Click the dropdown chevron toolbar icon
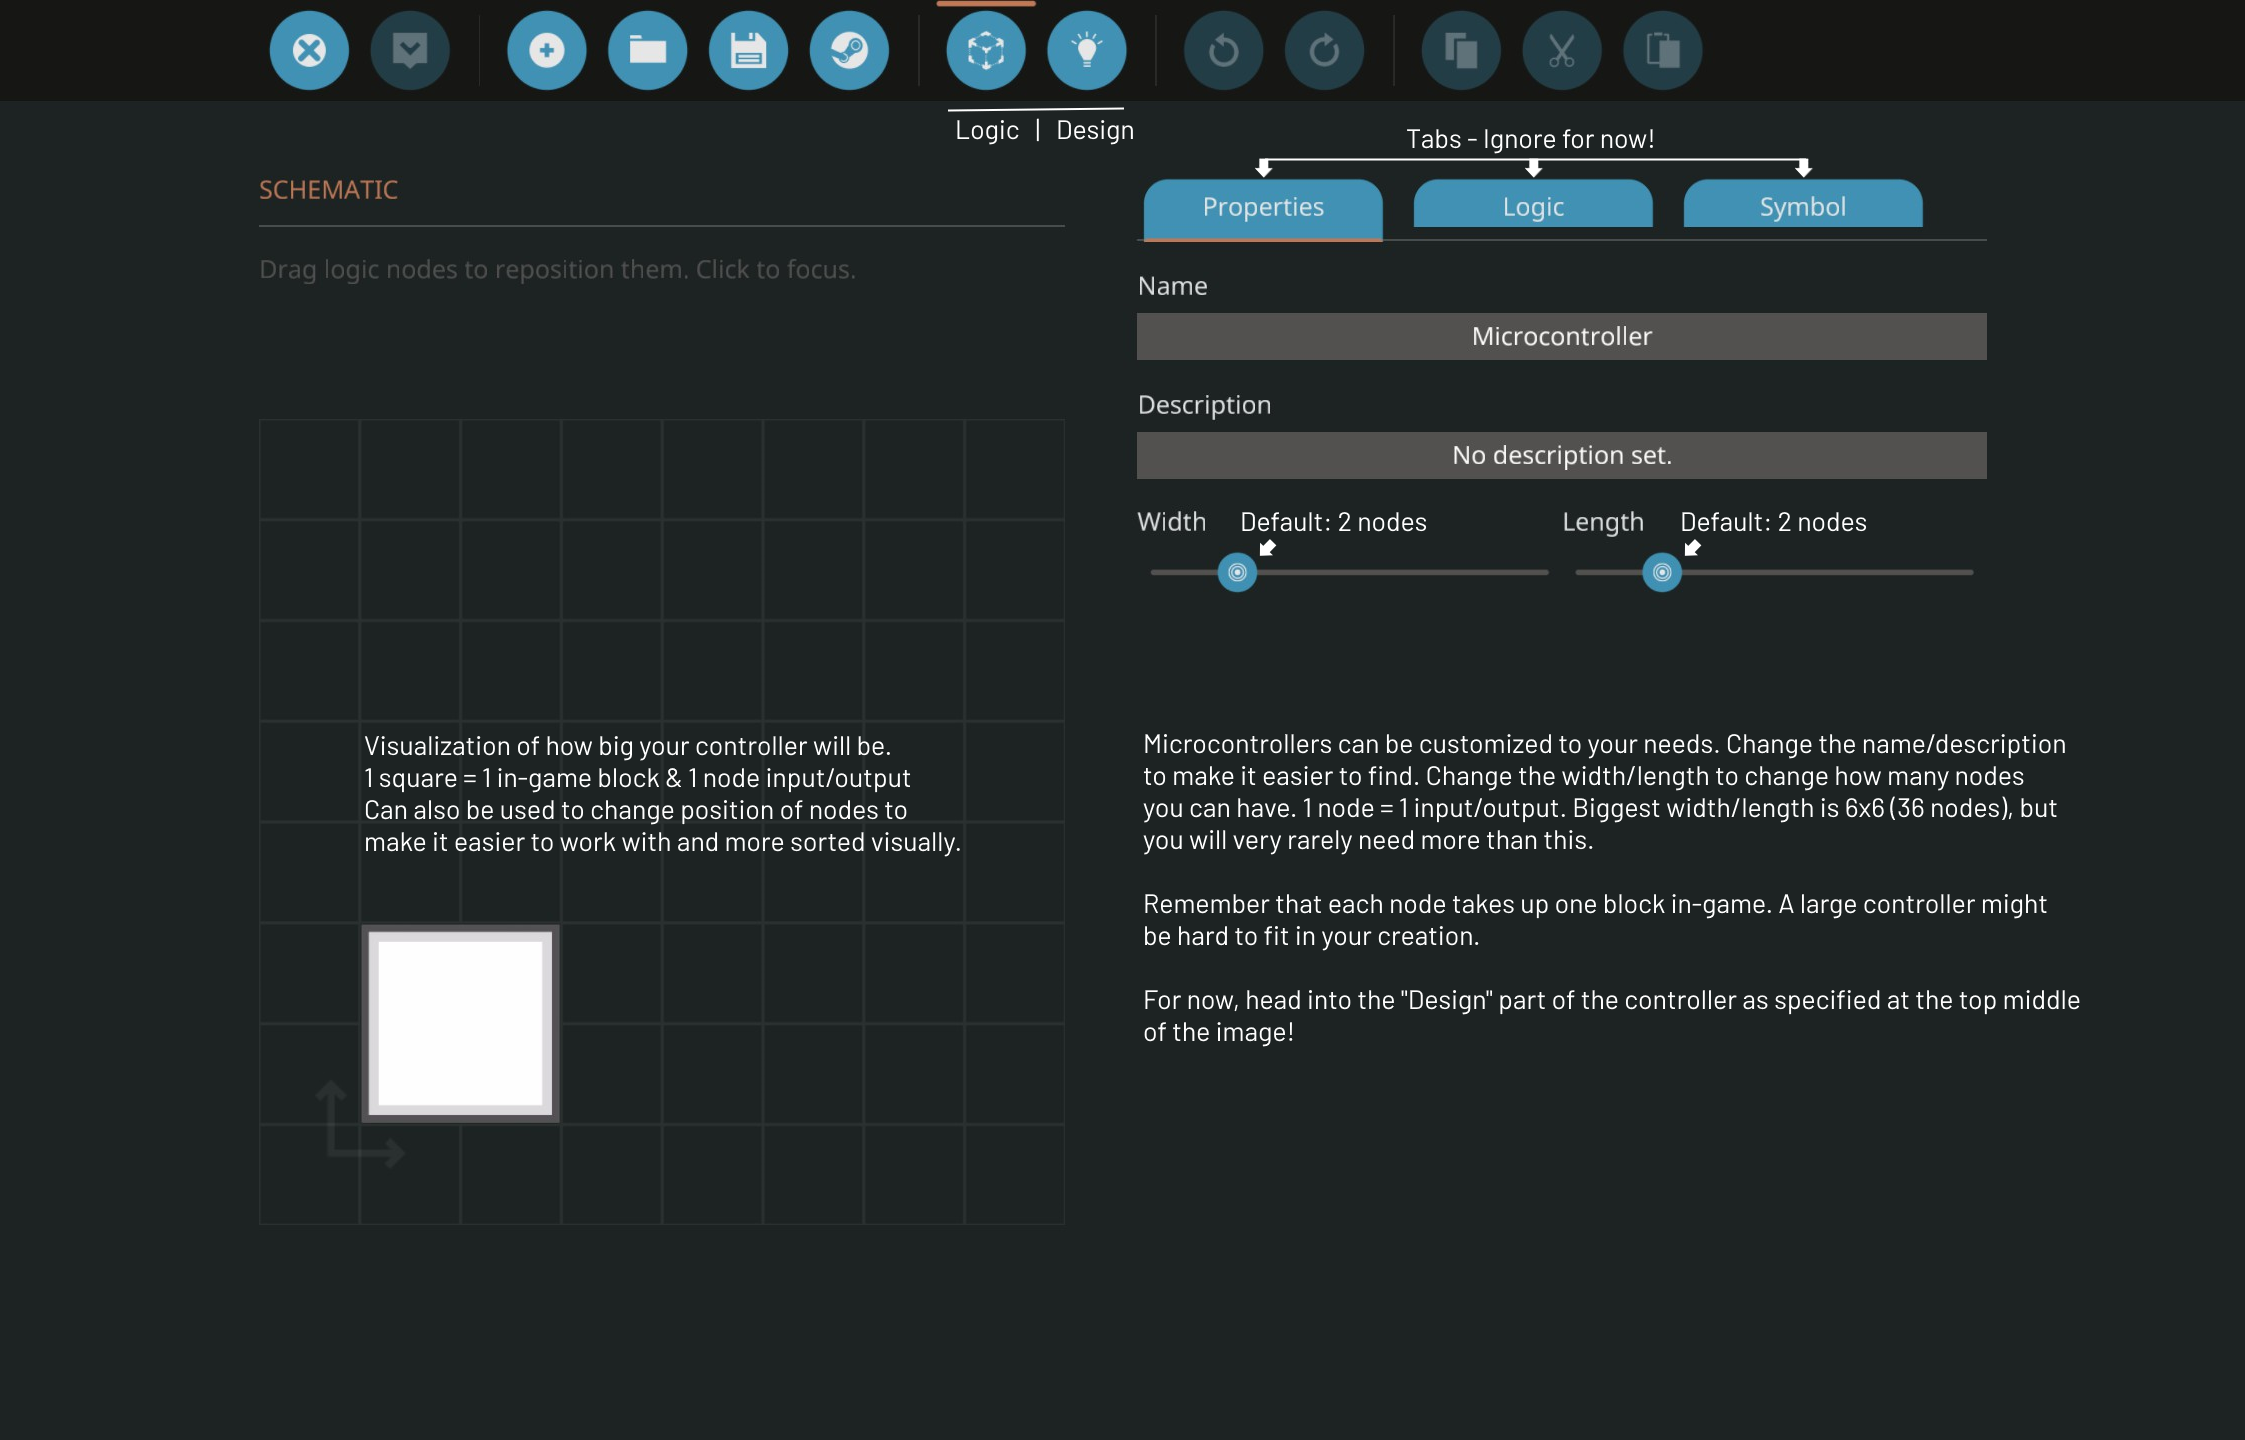 coord(410,50)
